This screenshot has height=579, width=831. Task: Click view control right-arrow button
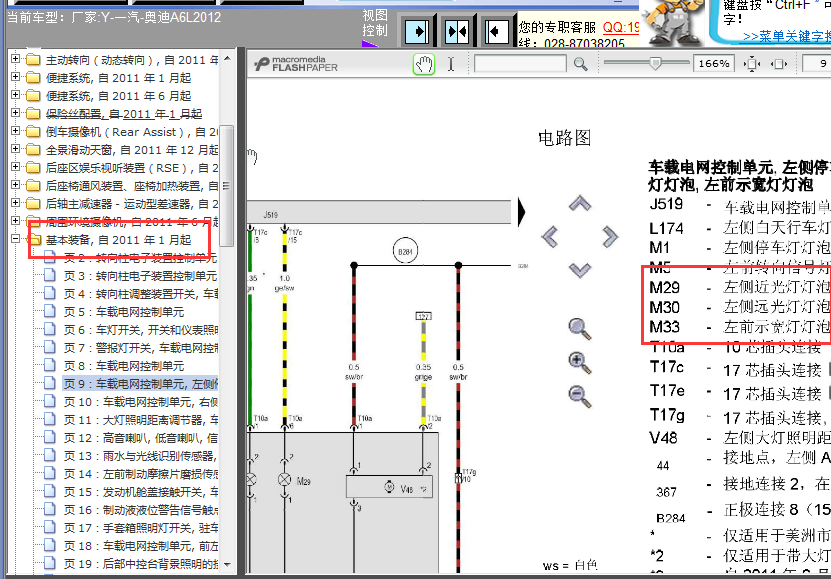tap(417, 32)
